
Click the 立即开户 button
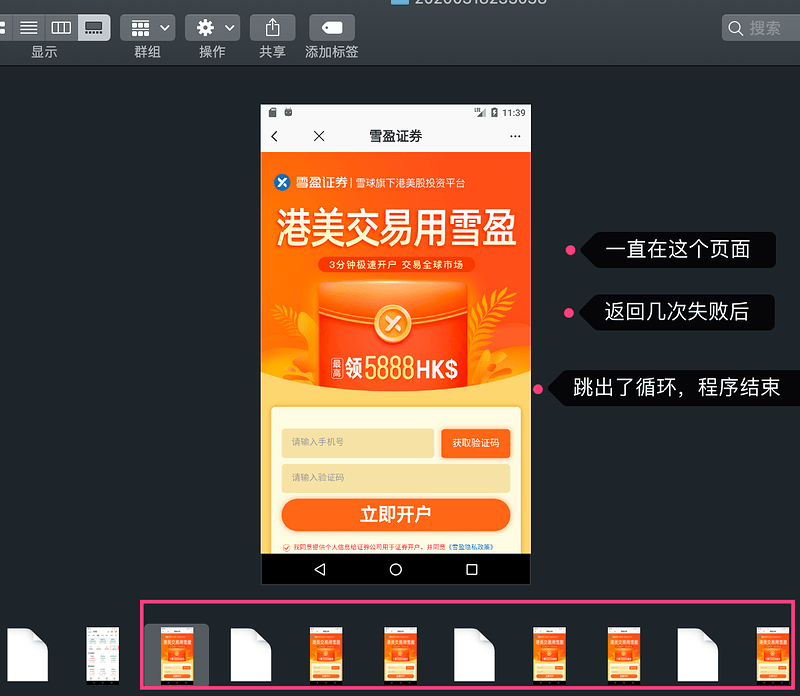[x=395, y=514]
